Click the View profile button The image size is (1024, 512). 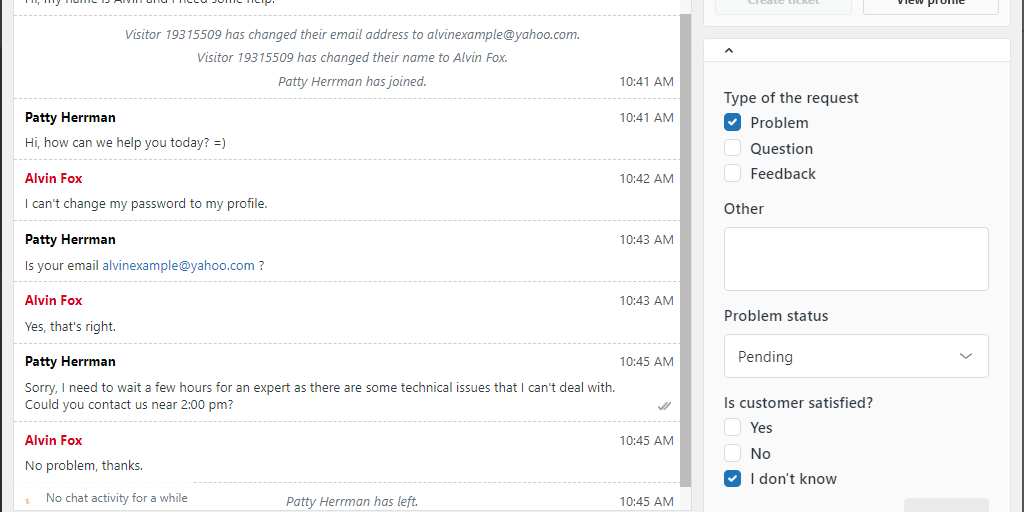click(930, 4)
